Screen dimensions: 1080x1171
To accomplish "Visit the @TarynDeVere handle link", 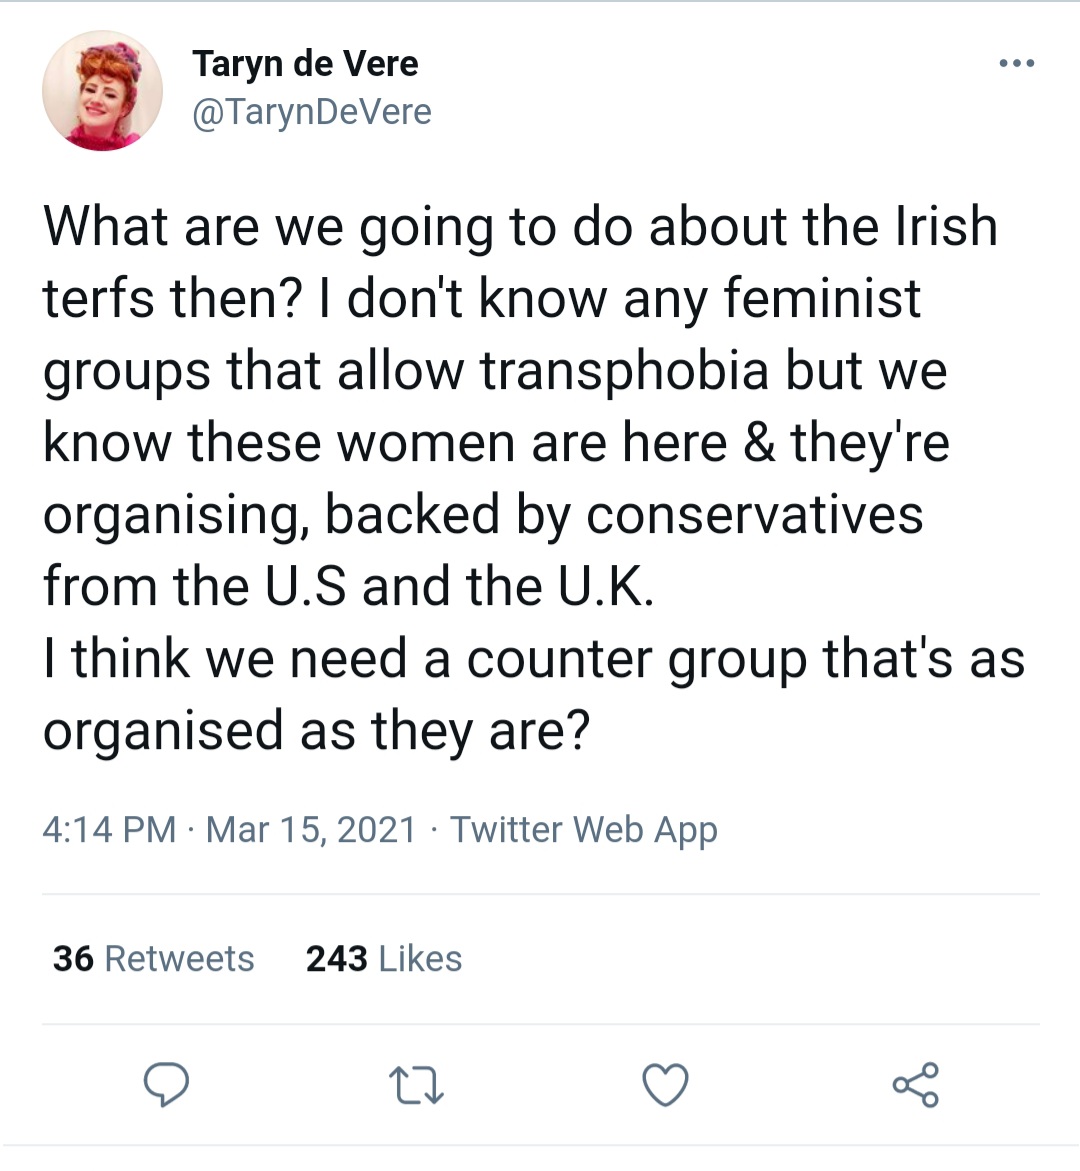I will 311,112.
